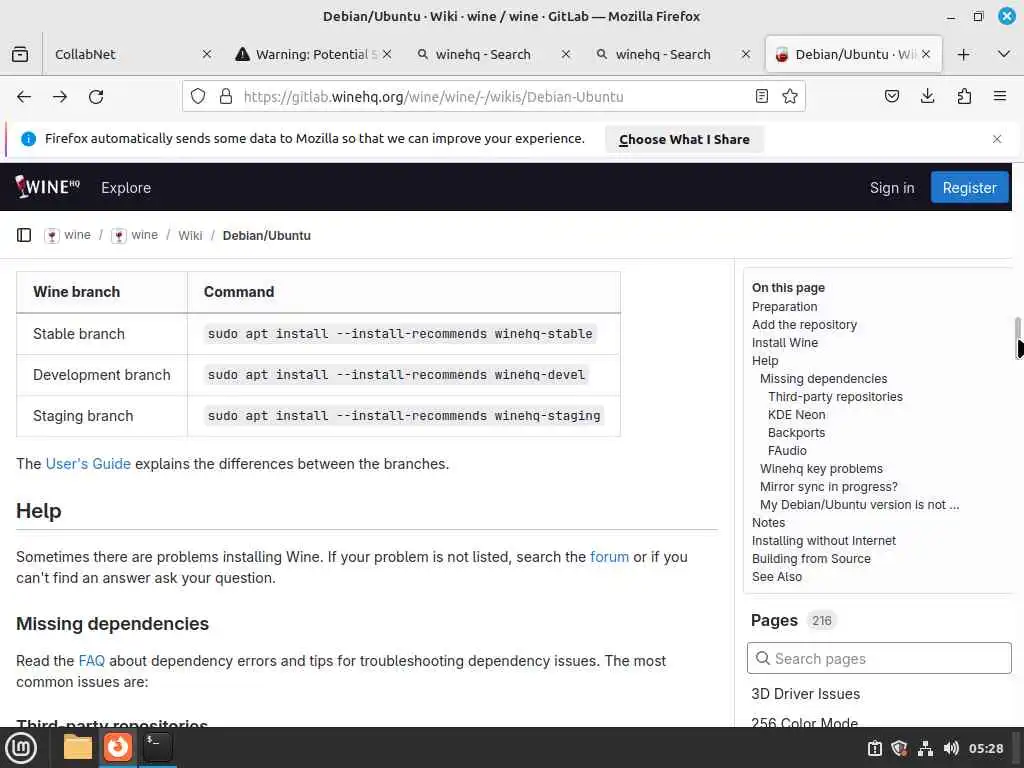Toggle reader view icon in address bar

pyautogui.click(x=761, y=97)
